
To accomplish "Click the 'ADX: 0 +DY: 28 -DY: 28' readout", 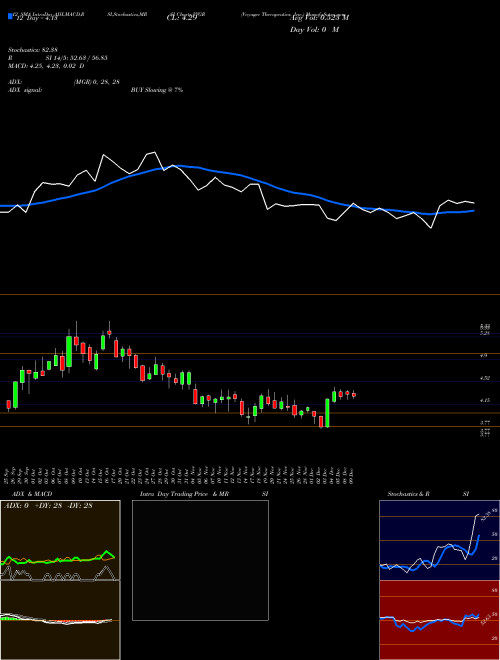I will click(x=48, y=506).
